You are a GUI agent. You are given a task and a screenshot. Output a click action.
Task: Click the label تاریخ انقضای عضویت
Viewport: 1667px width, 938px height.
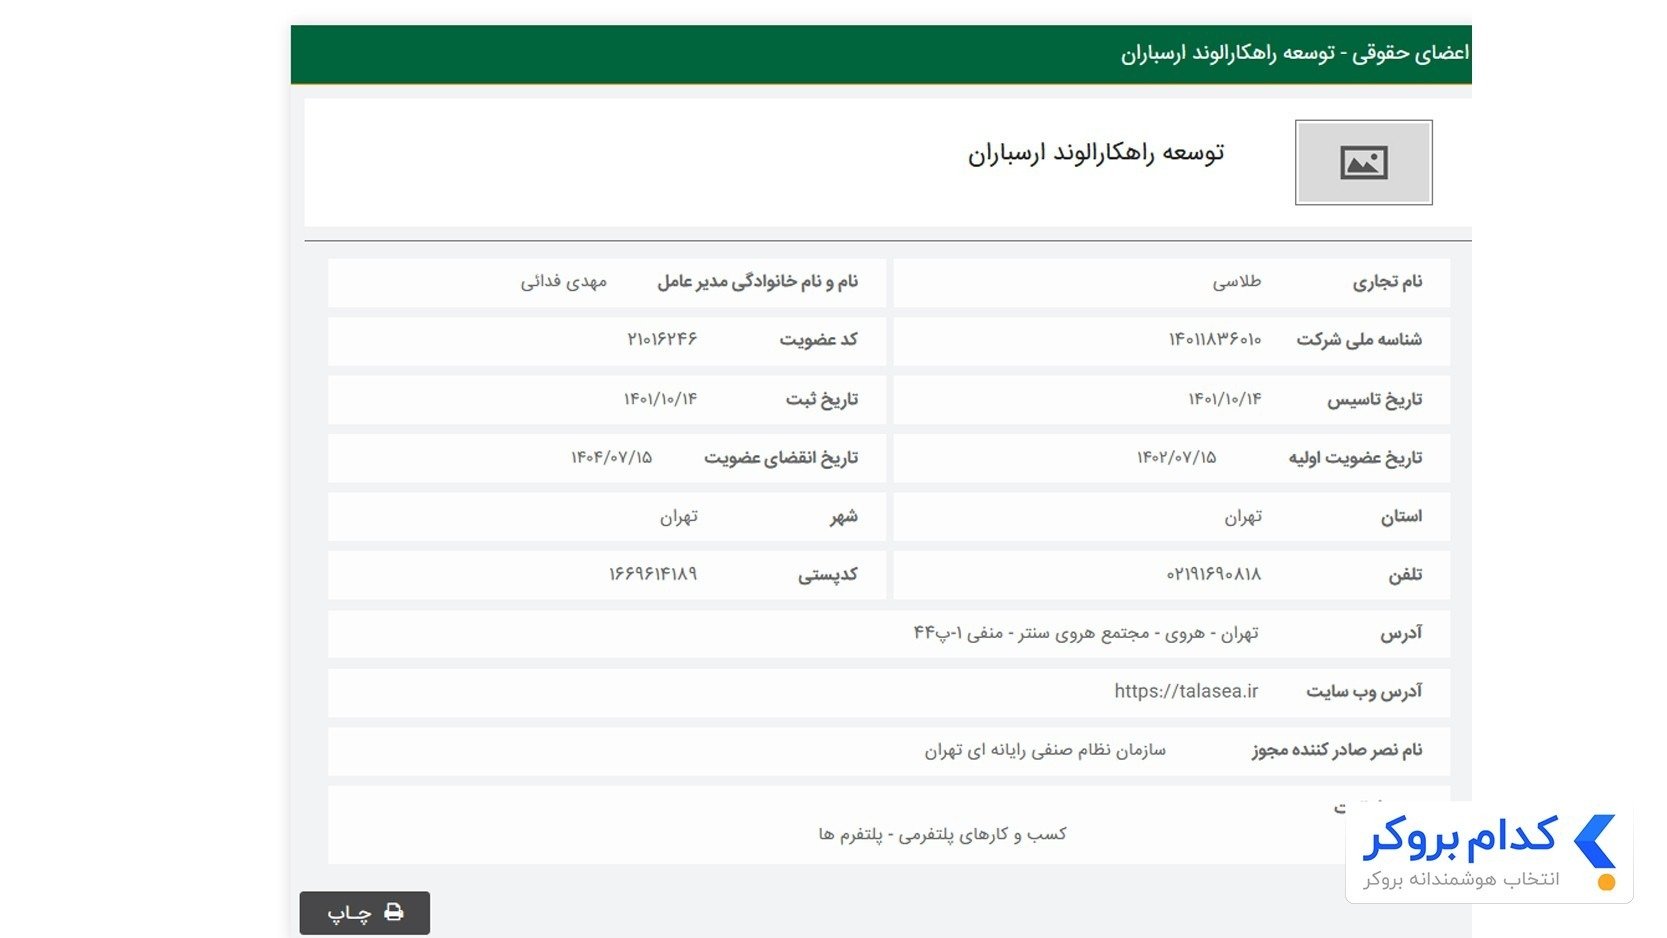[x=781, y=457]
